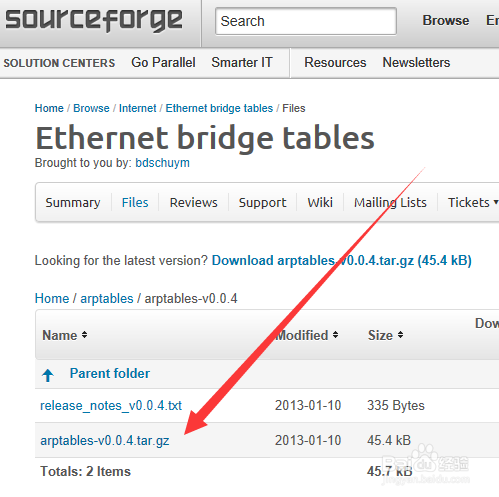Screen dimensions: 499x497
Task: Go to Internet category breadcrumb
Action: tap(137, 108)
